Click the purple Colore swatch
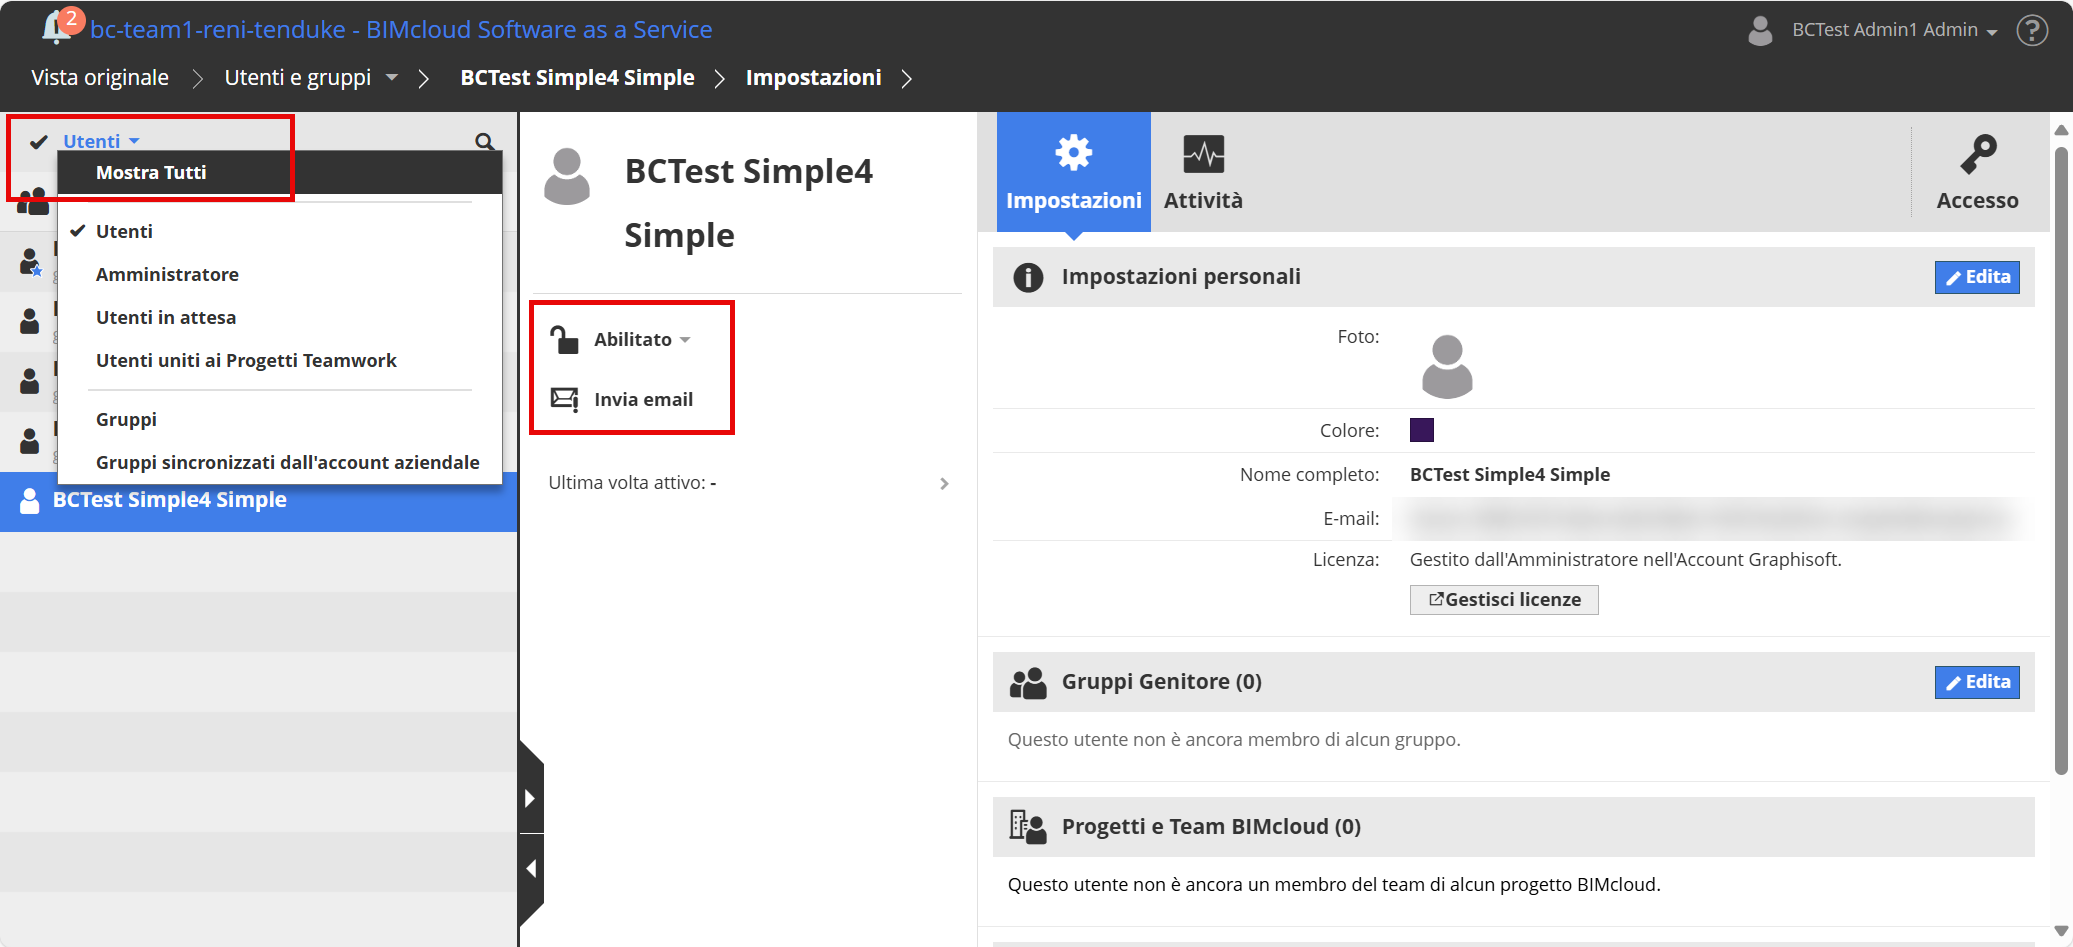 [1421, 430]
